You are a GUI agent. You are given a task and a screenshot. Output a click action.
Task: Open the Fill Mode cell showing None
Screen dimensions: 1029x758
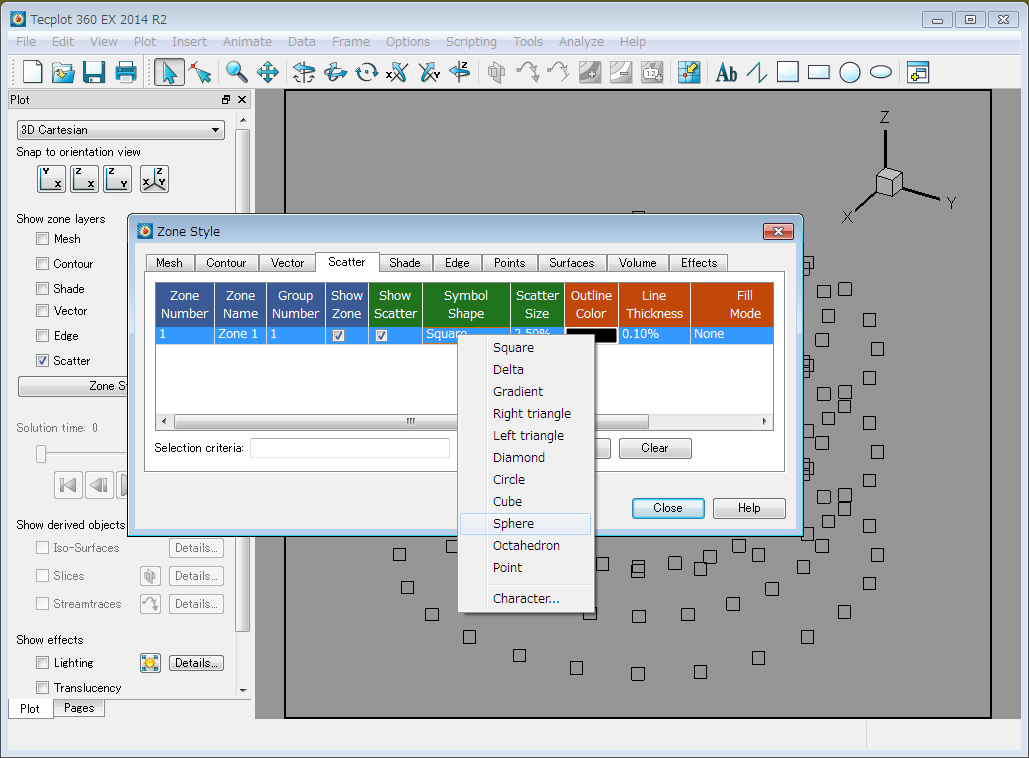(x=732, y=334)
